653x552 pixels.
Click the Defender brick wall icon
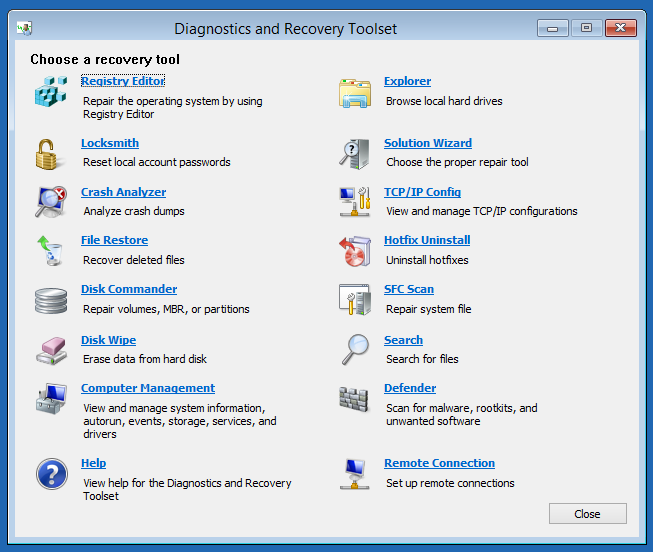click(354, 399)
